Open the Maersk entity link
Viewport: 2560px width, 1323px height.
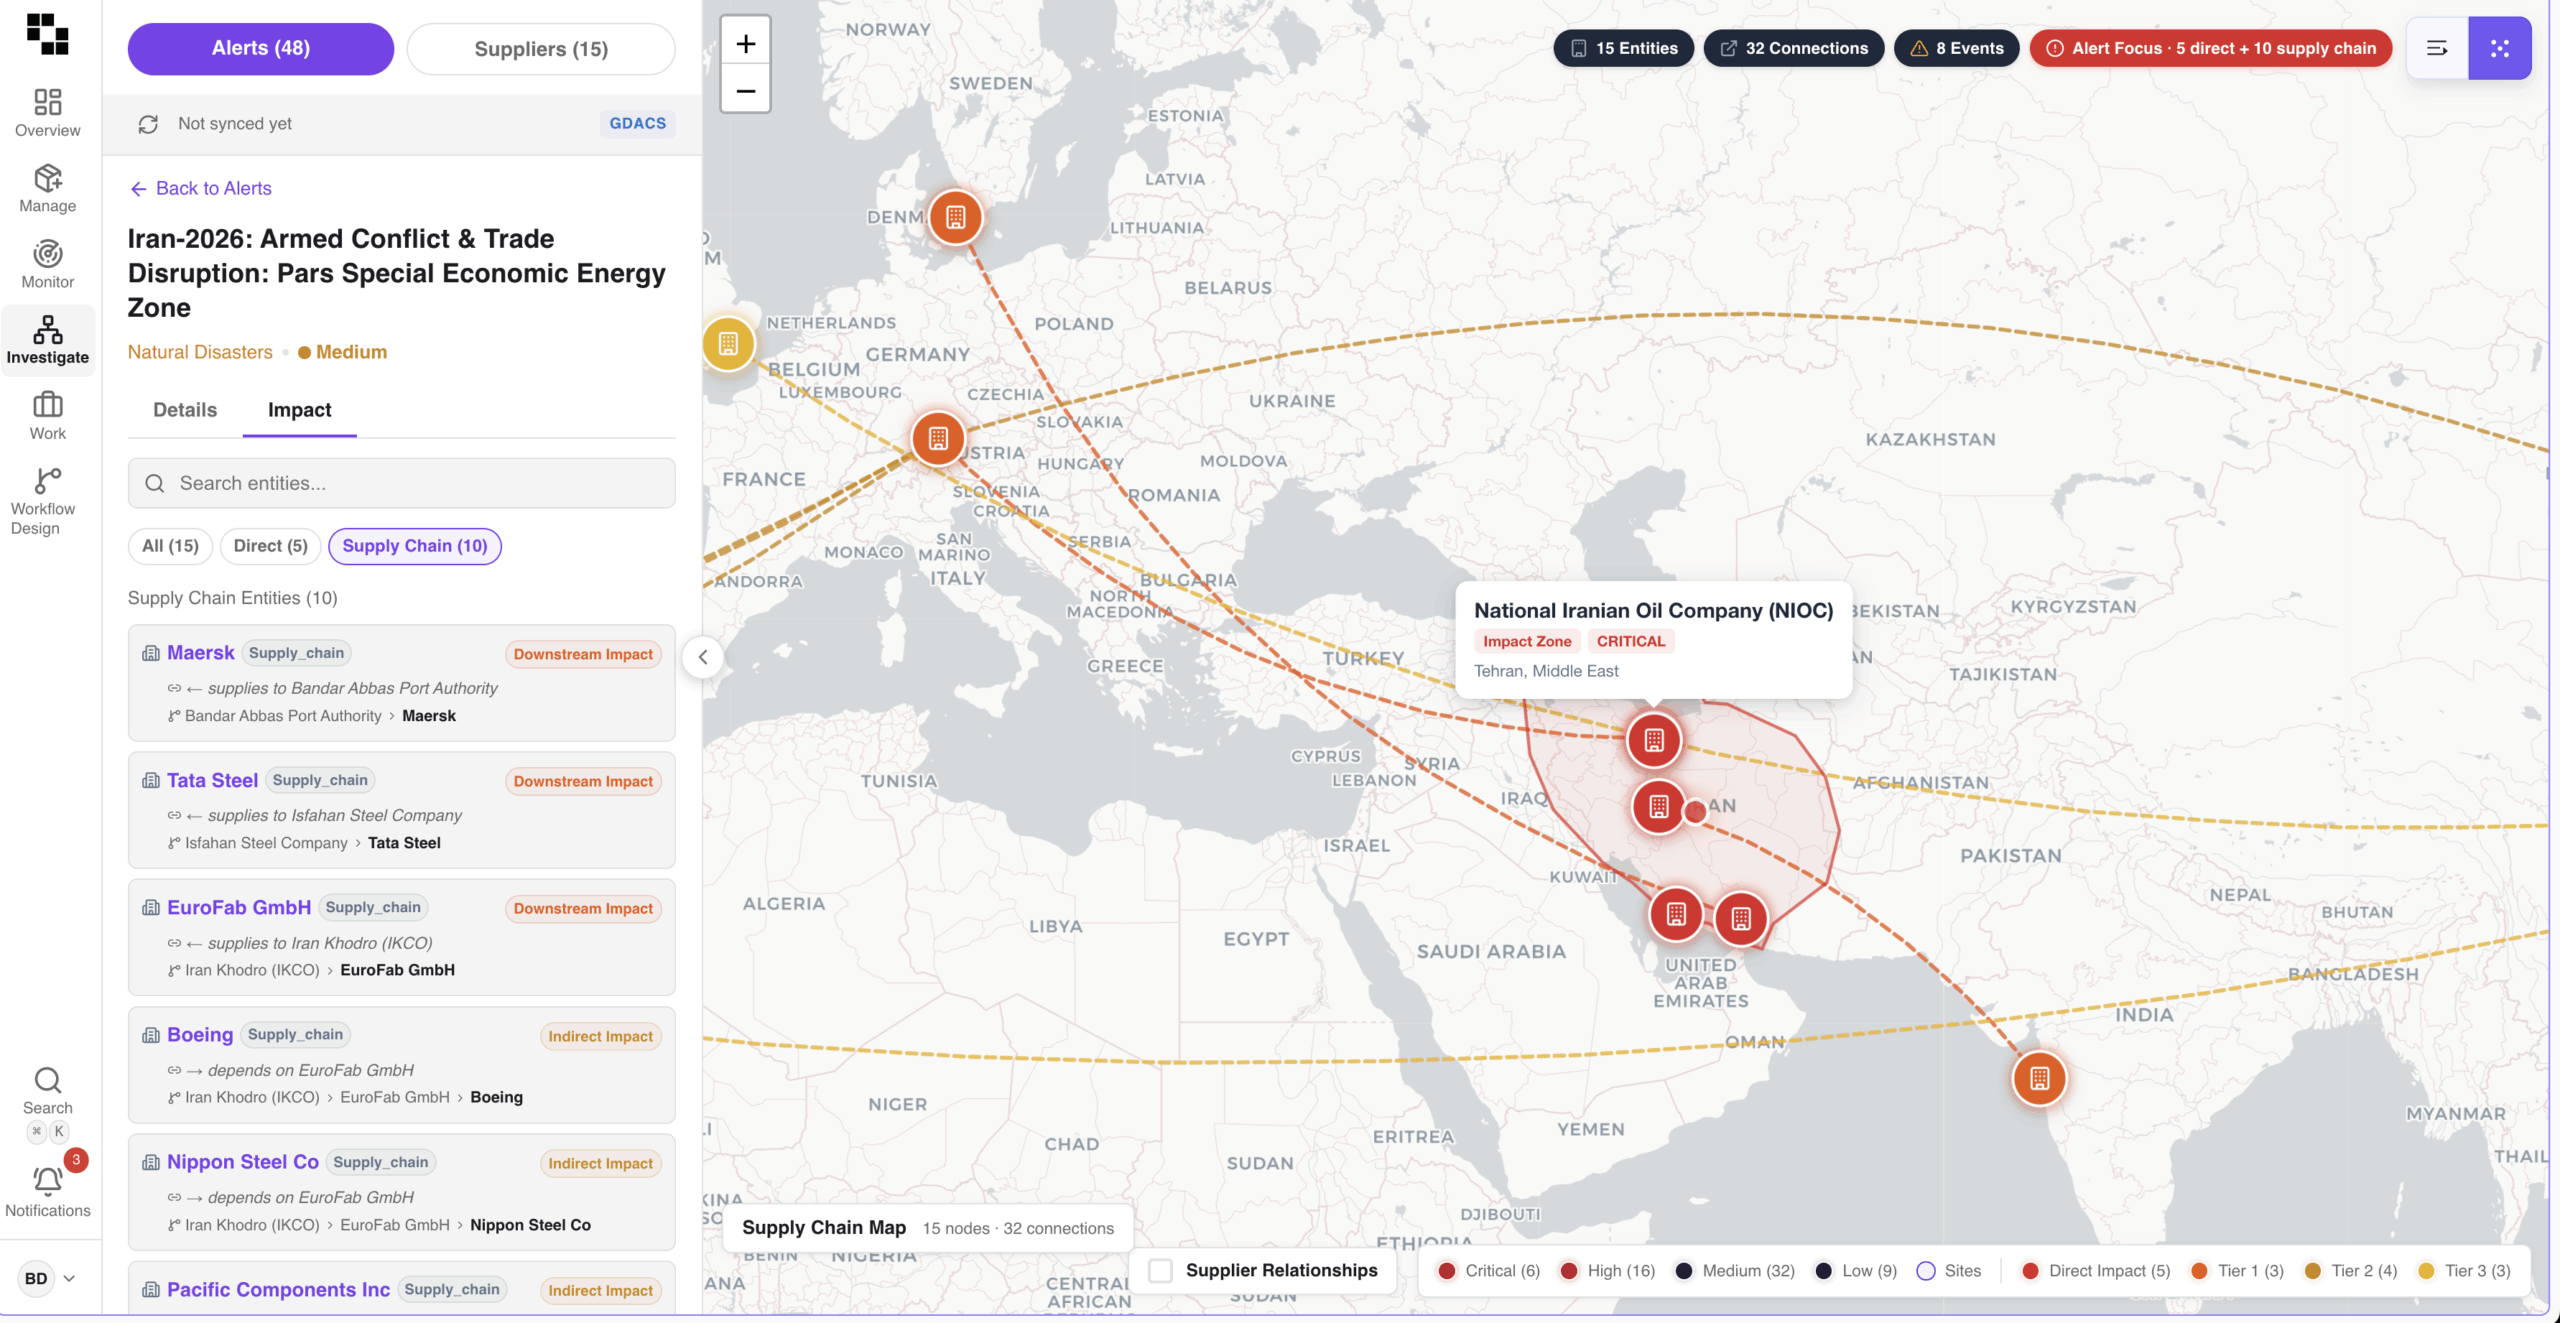(x=200, y=653)
